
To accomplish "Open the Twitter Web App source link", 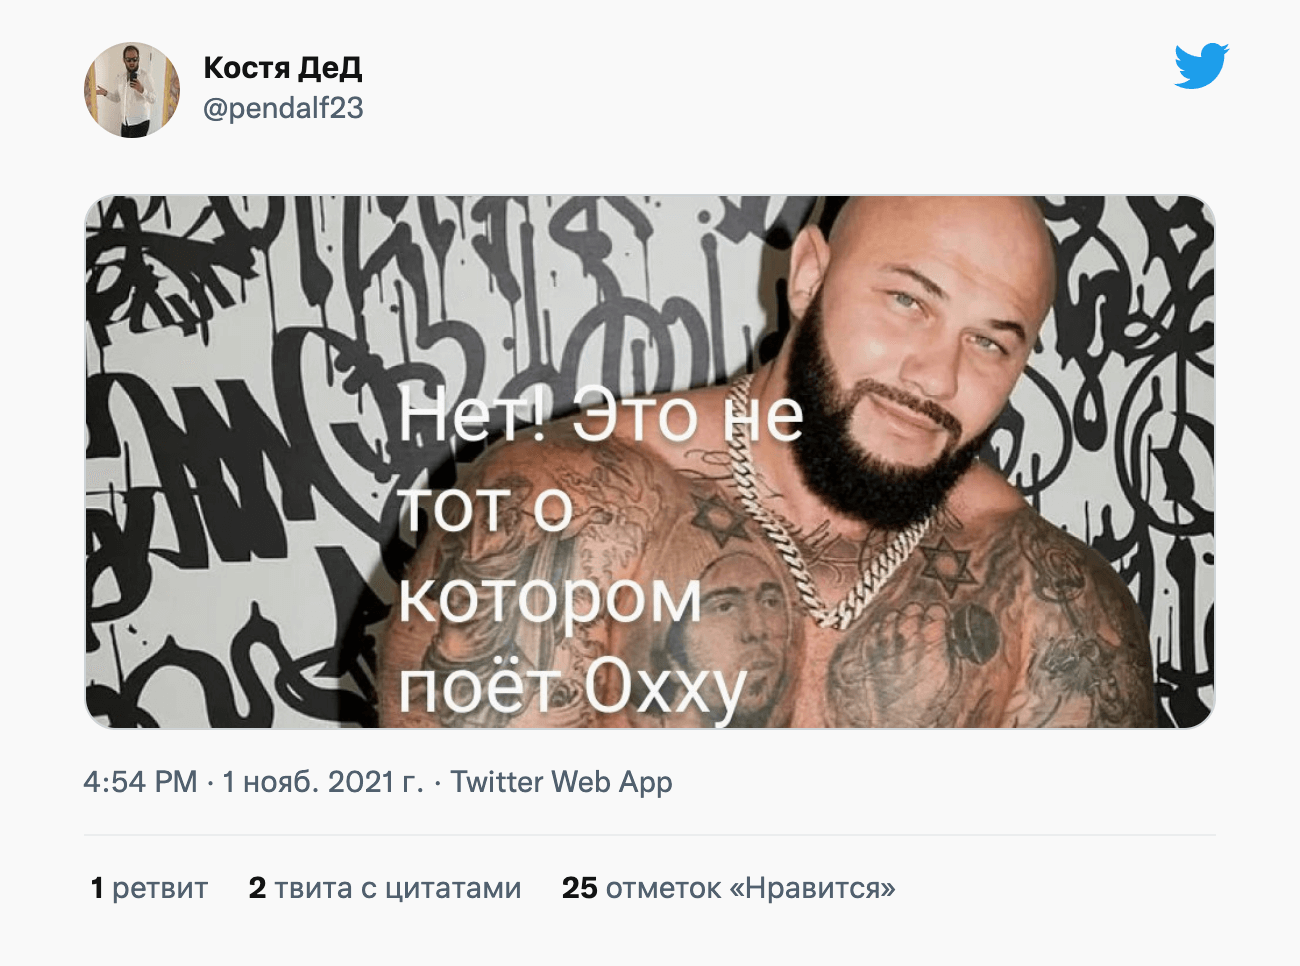I will point(561,781).
